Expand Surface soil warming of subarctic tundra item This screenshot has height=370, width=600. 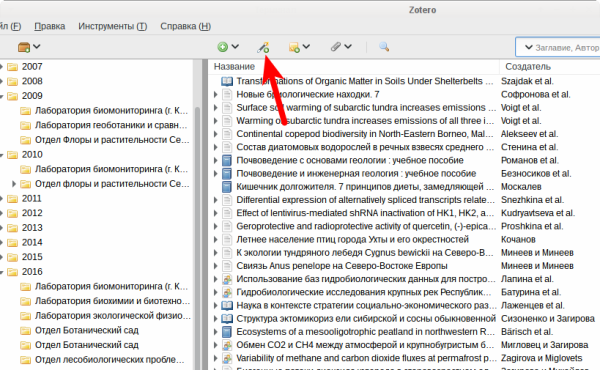click(x=215, y=108)
